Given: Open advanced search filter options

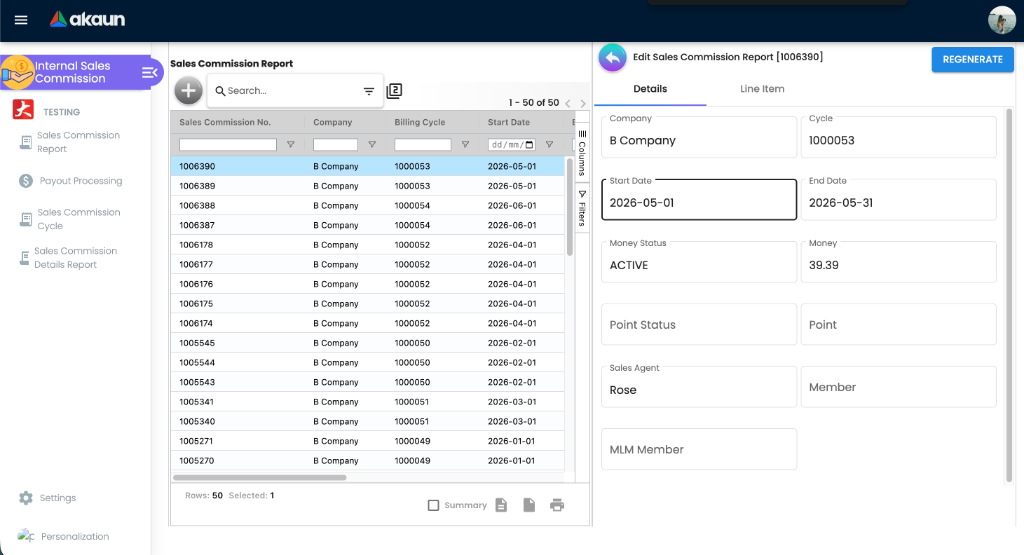Looking at the screenshot, I should (x=369, y=91).
